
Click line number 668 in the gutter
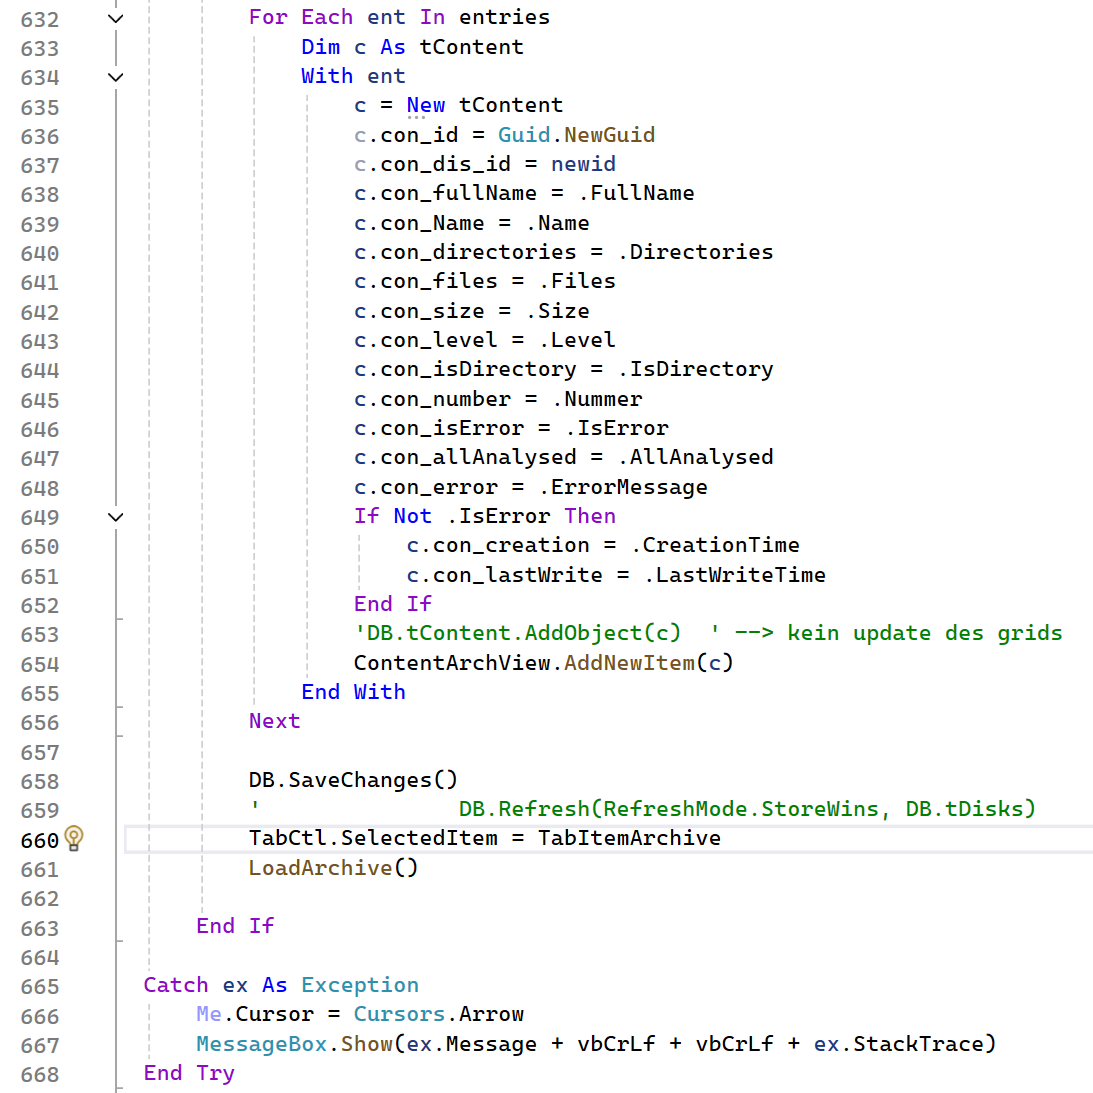(40, 1075)
